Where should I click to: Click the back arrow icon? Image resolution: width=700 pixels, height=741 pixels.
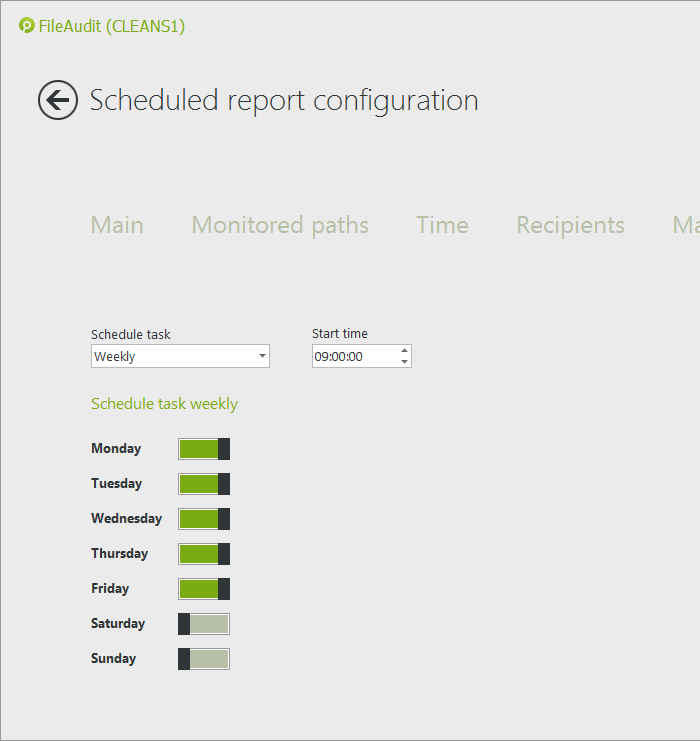pyautogui.click(x=58, y=100)
